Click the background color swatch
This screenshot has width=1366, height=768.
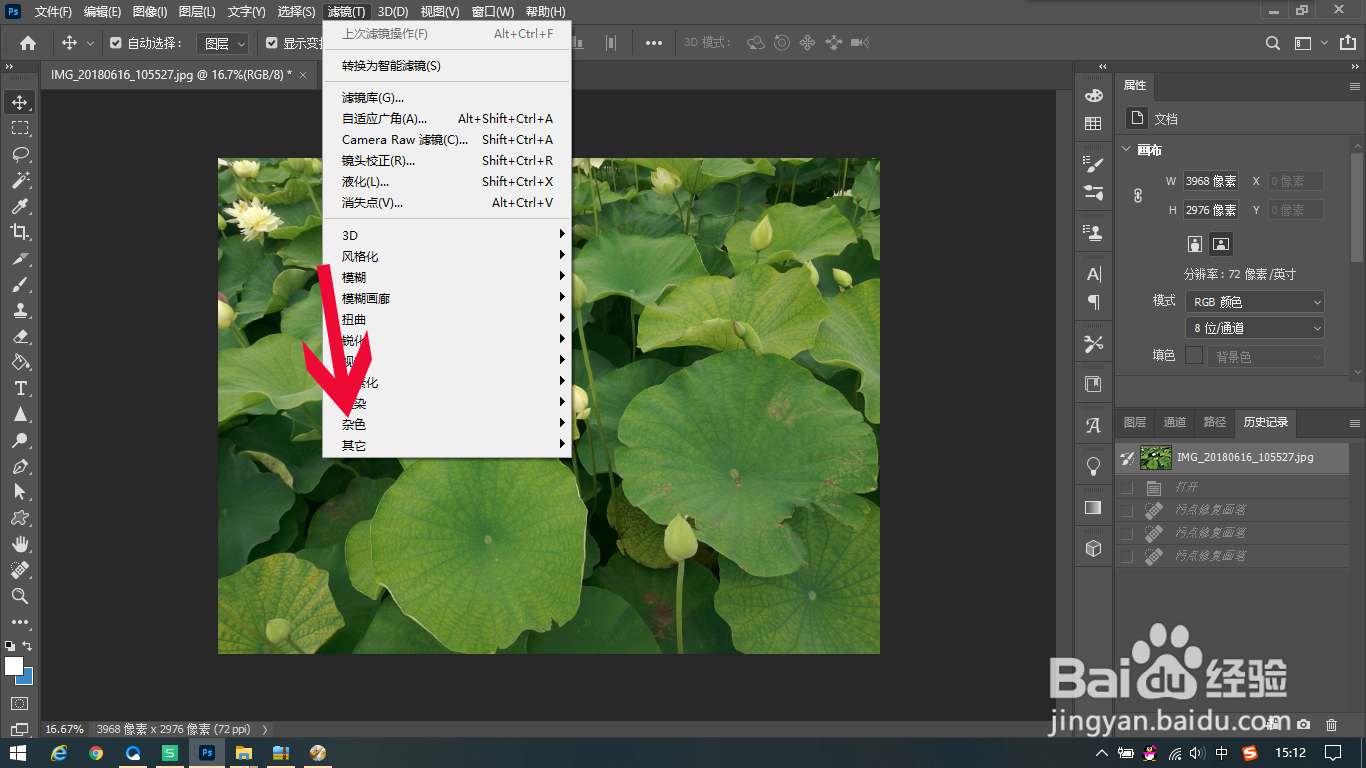coord(27,678)
